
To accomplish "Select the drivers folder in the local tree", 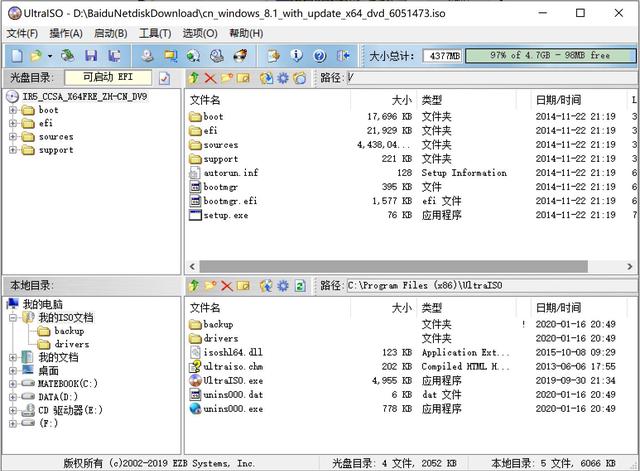I will pos(71,344).
